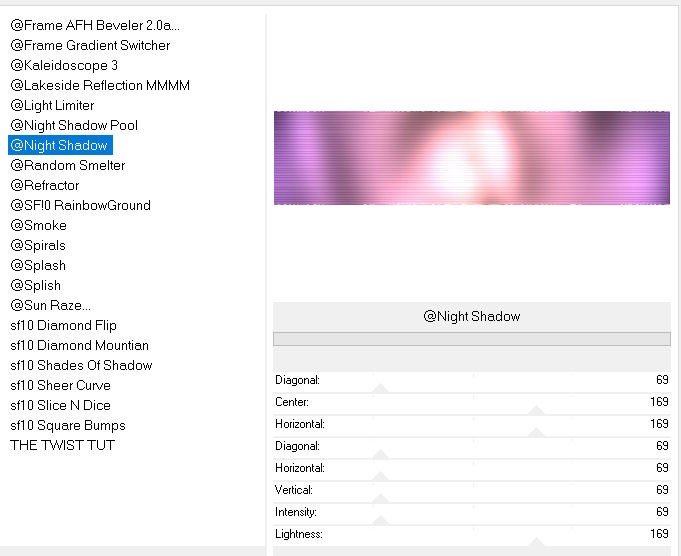Choose the @Frame Gradient Switcher filter
The image size is (681, 556).
coord(90,45)
